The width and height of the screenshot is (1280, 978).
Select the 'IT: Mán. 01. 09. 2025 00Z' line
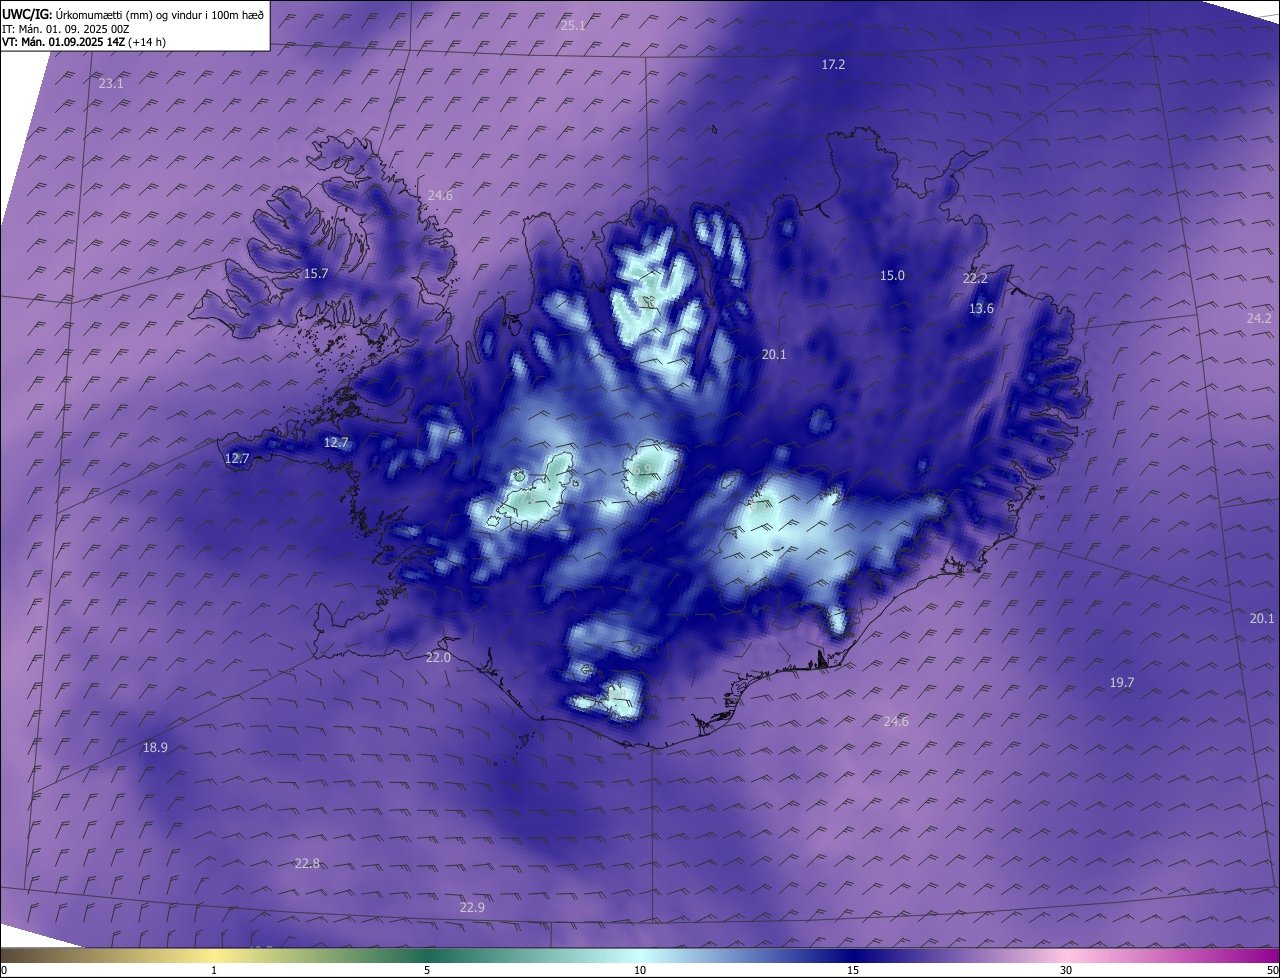tap(65, 29)
